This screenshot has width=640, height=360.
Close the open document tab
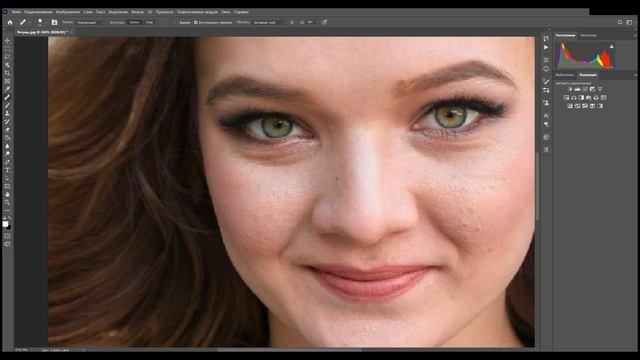pos(70,32)
